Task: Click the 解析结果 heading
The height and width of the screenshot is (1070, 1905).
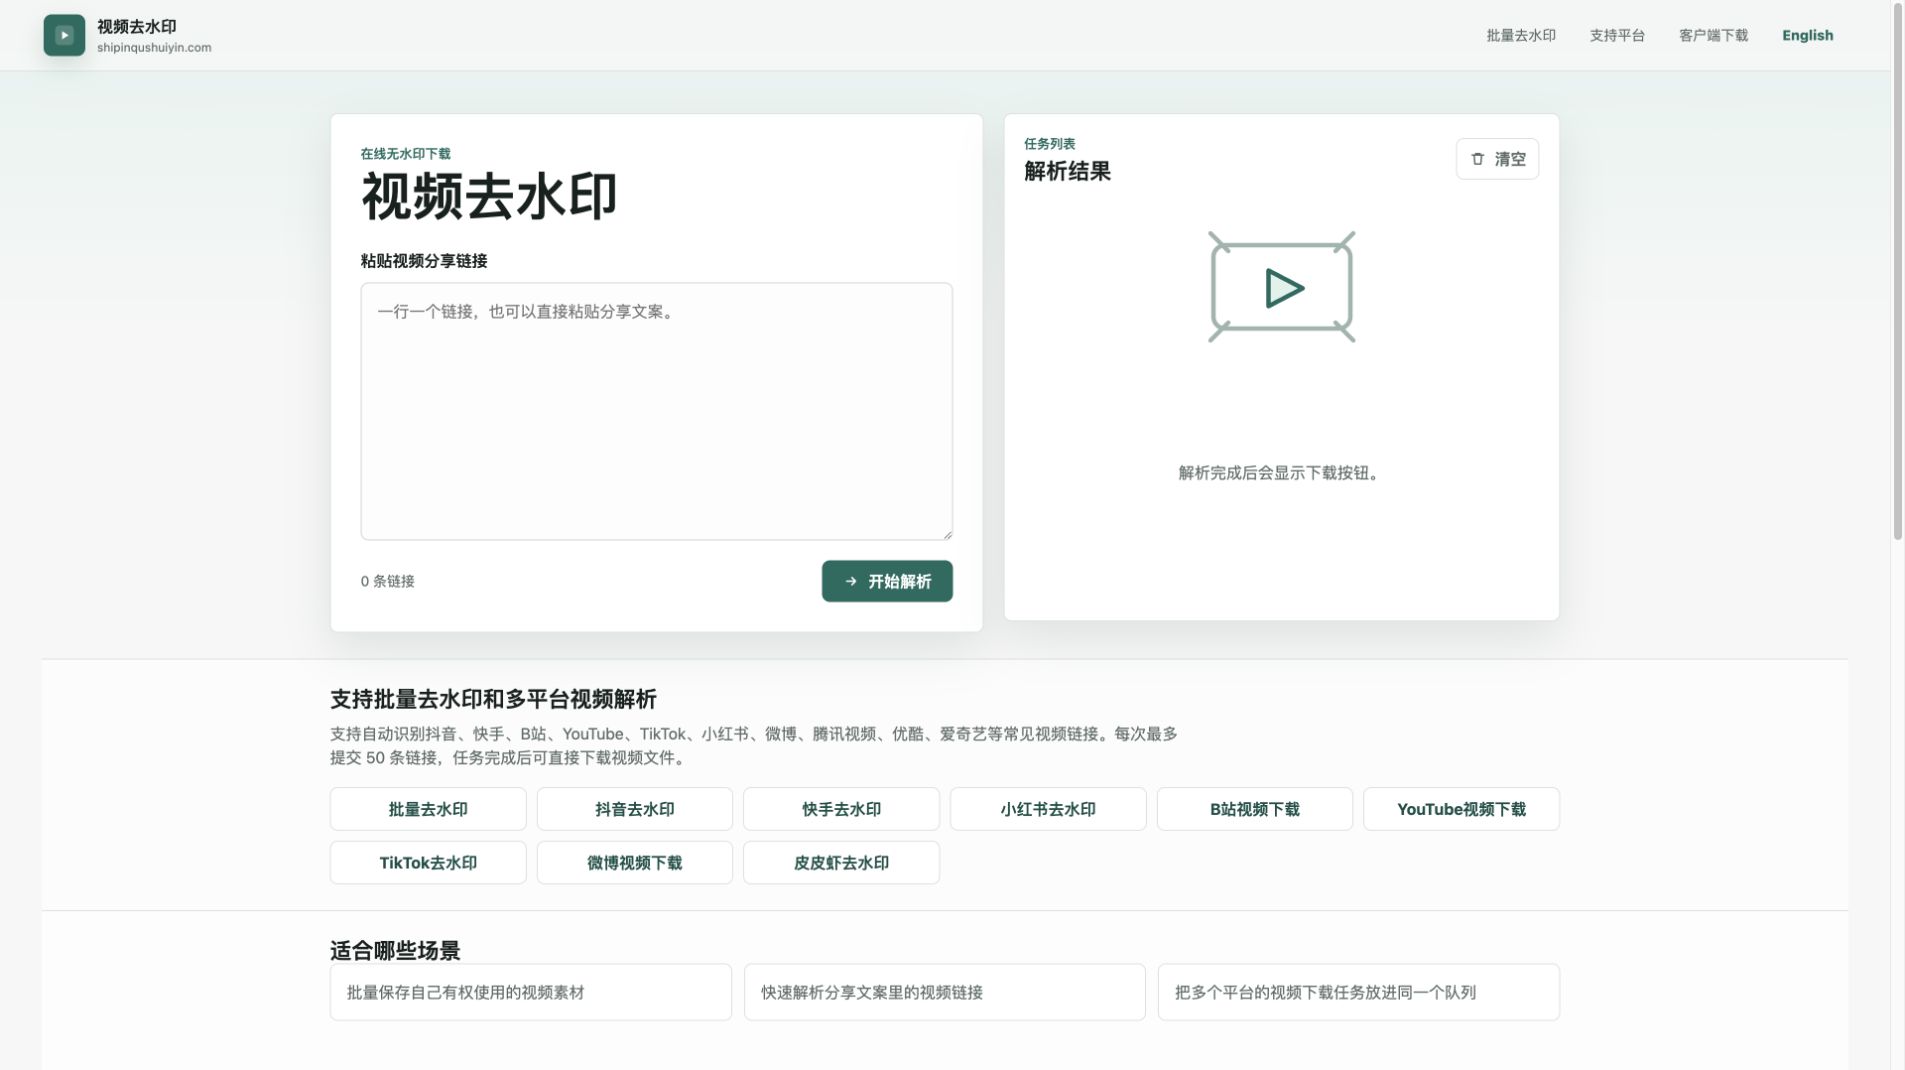Action: coord(1067,171)
